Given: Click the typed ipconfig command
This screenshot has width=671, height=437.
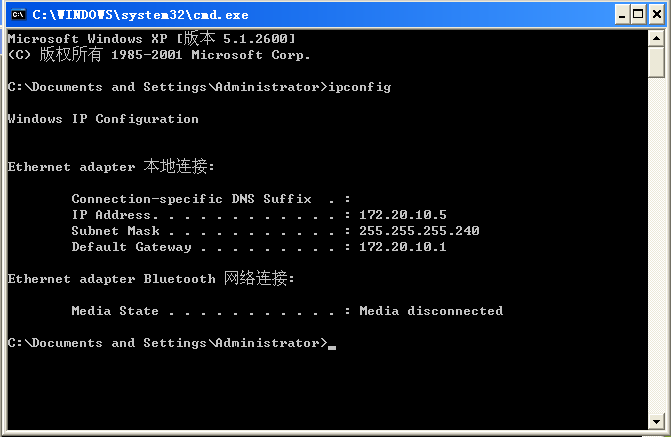Looking at the screenshot, I should (x=359, y=87).
